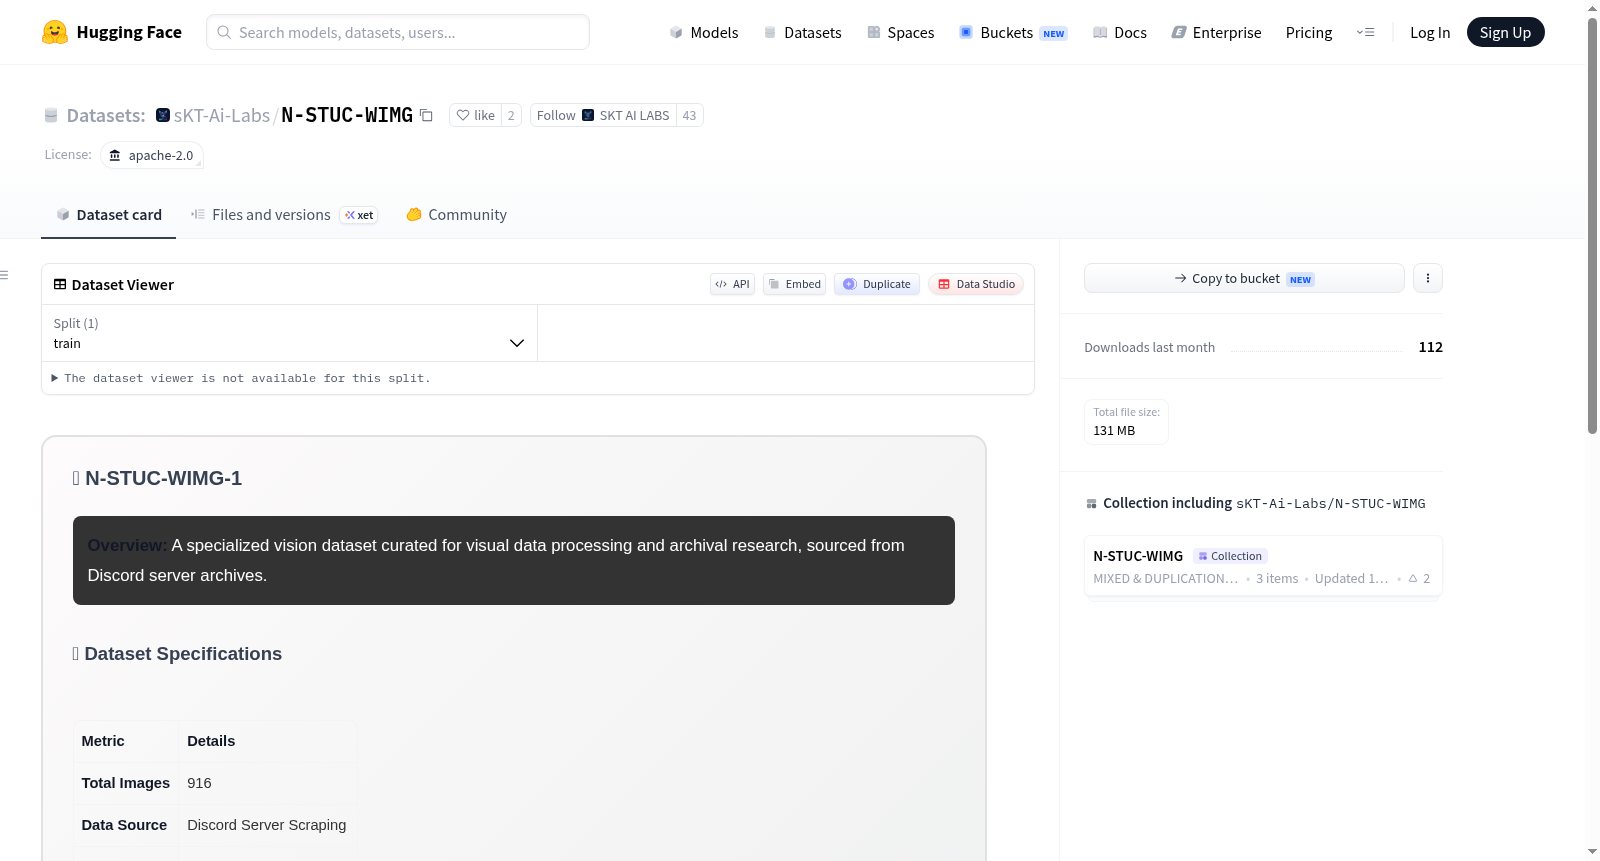Image resolution: width=1600 pixels, height=861 pixels.
Task: Switch to Files and versions tab
Action: coord(284,215)
